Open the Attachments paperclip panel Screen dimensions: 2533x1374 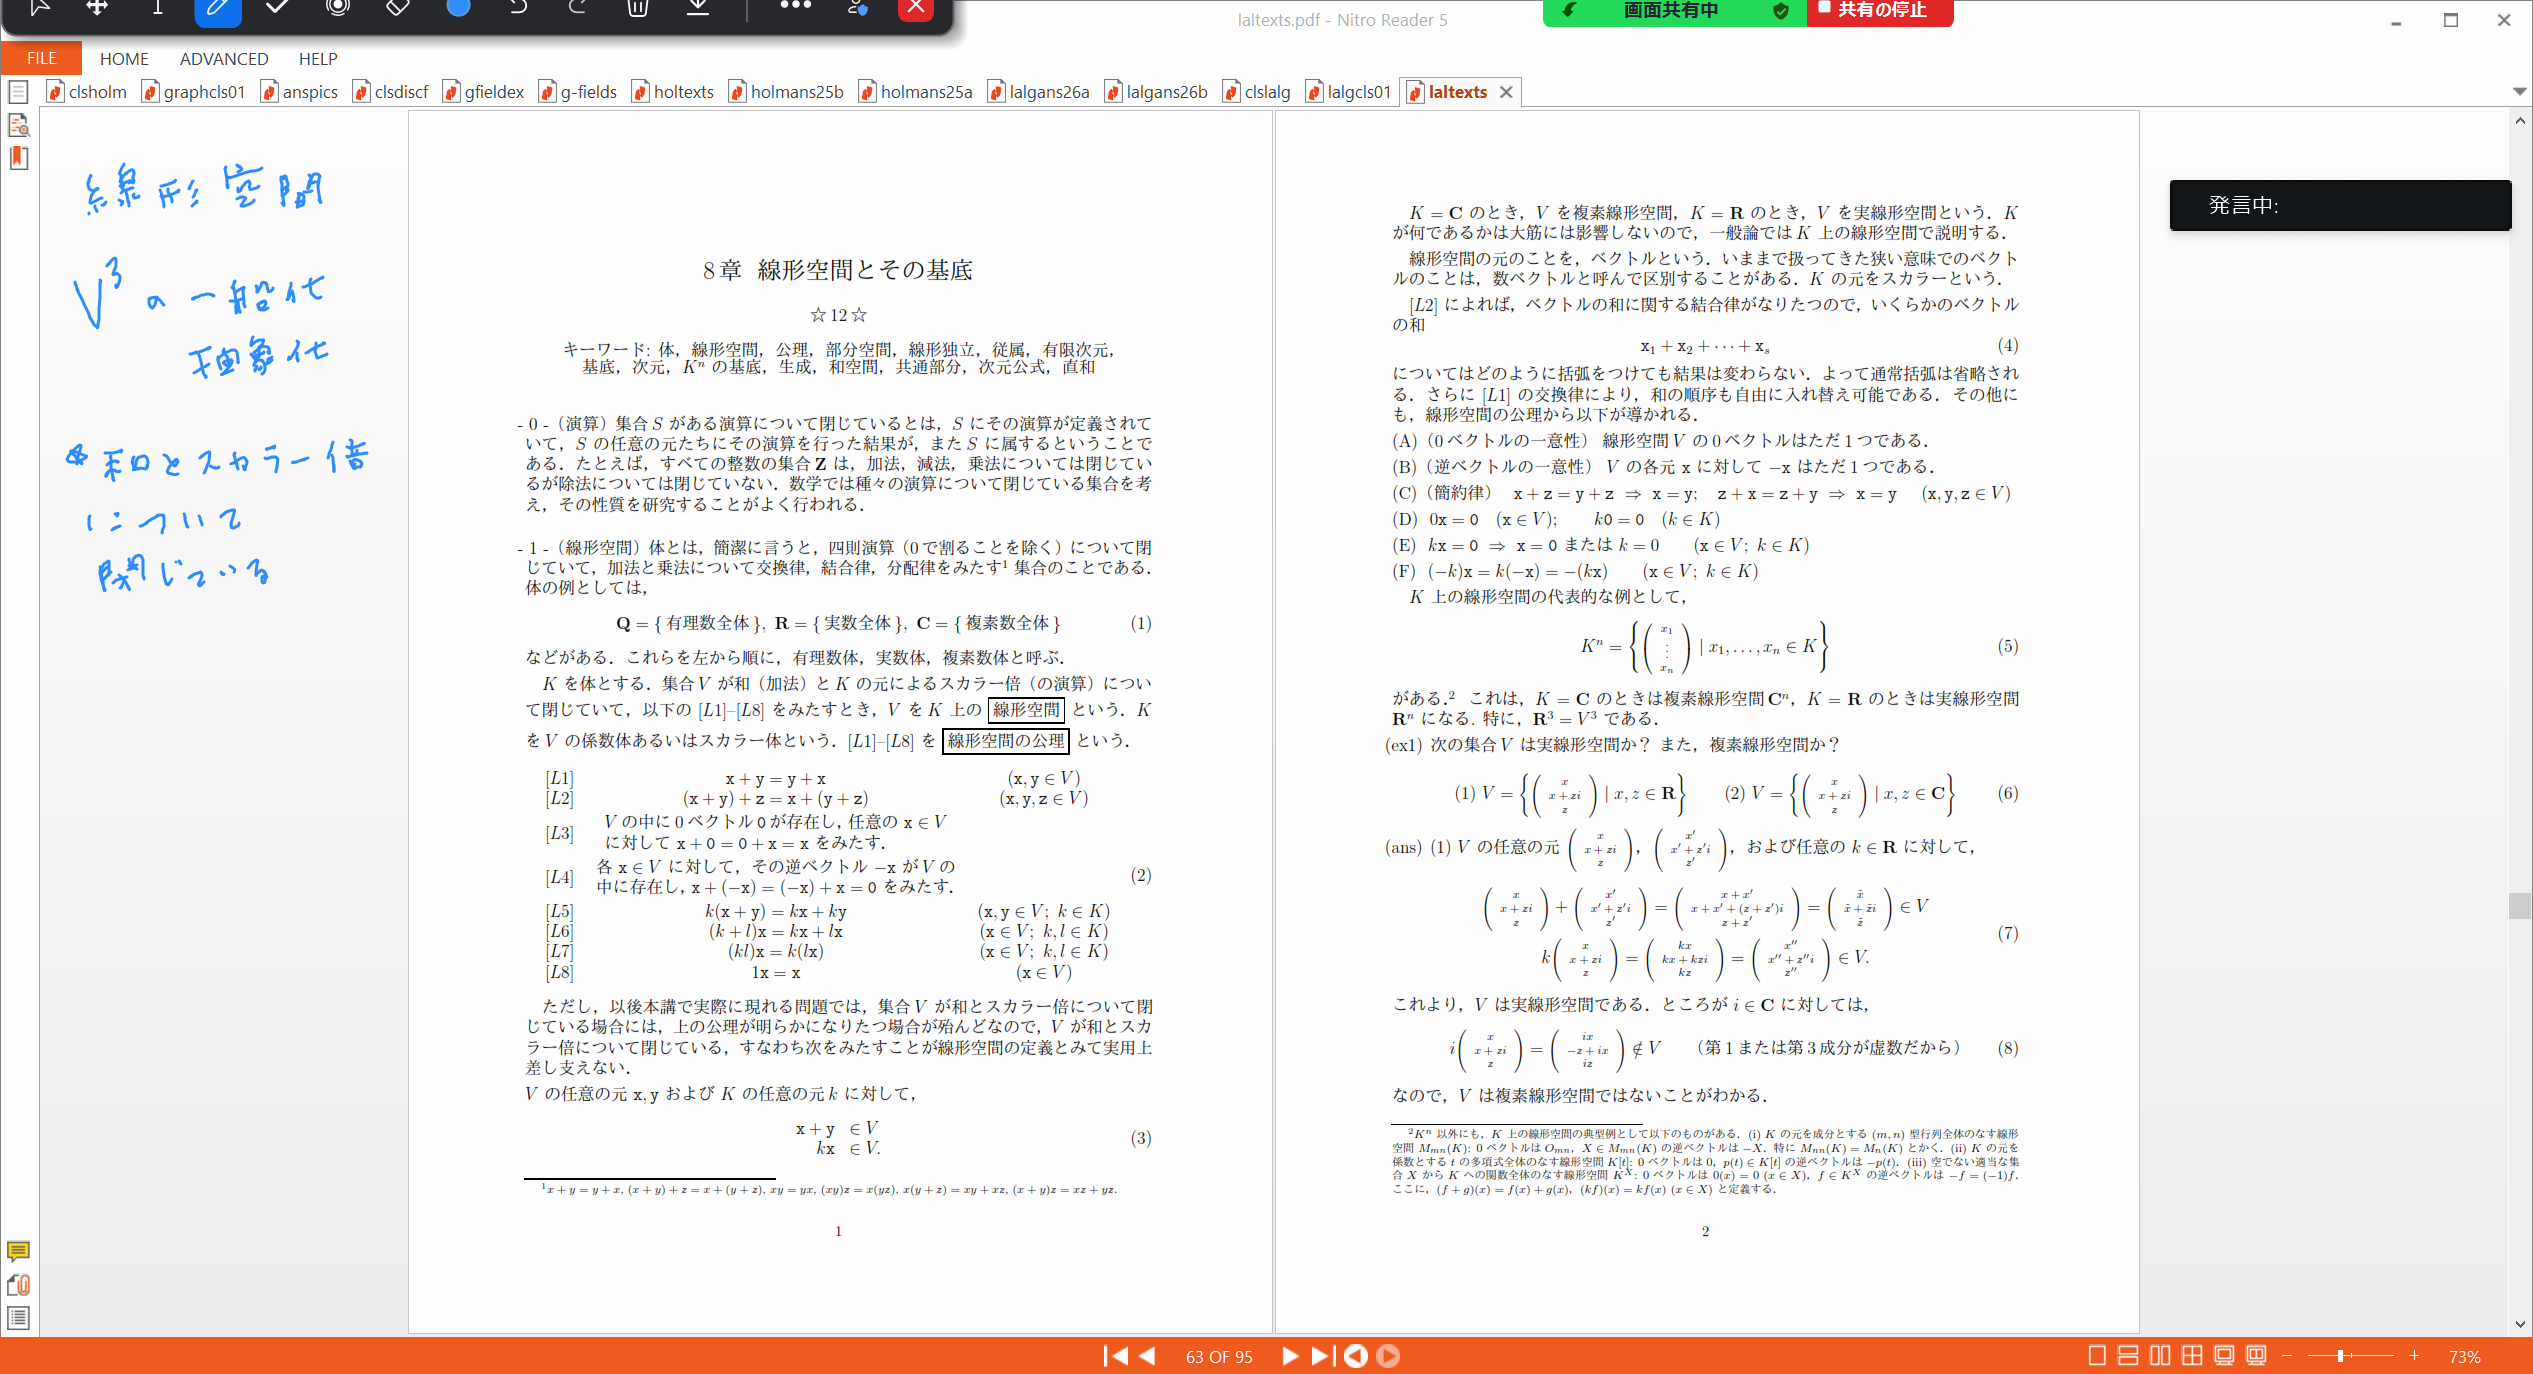[x=18, y=1285]
